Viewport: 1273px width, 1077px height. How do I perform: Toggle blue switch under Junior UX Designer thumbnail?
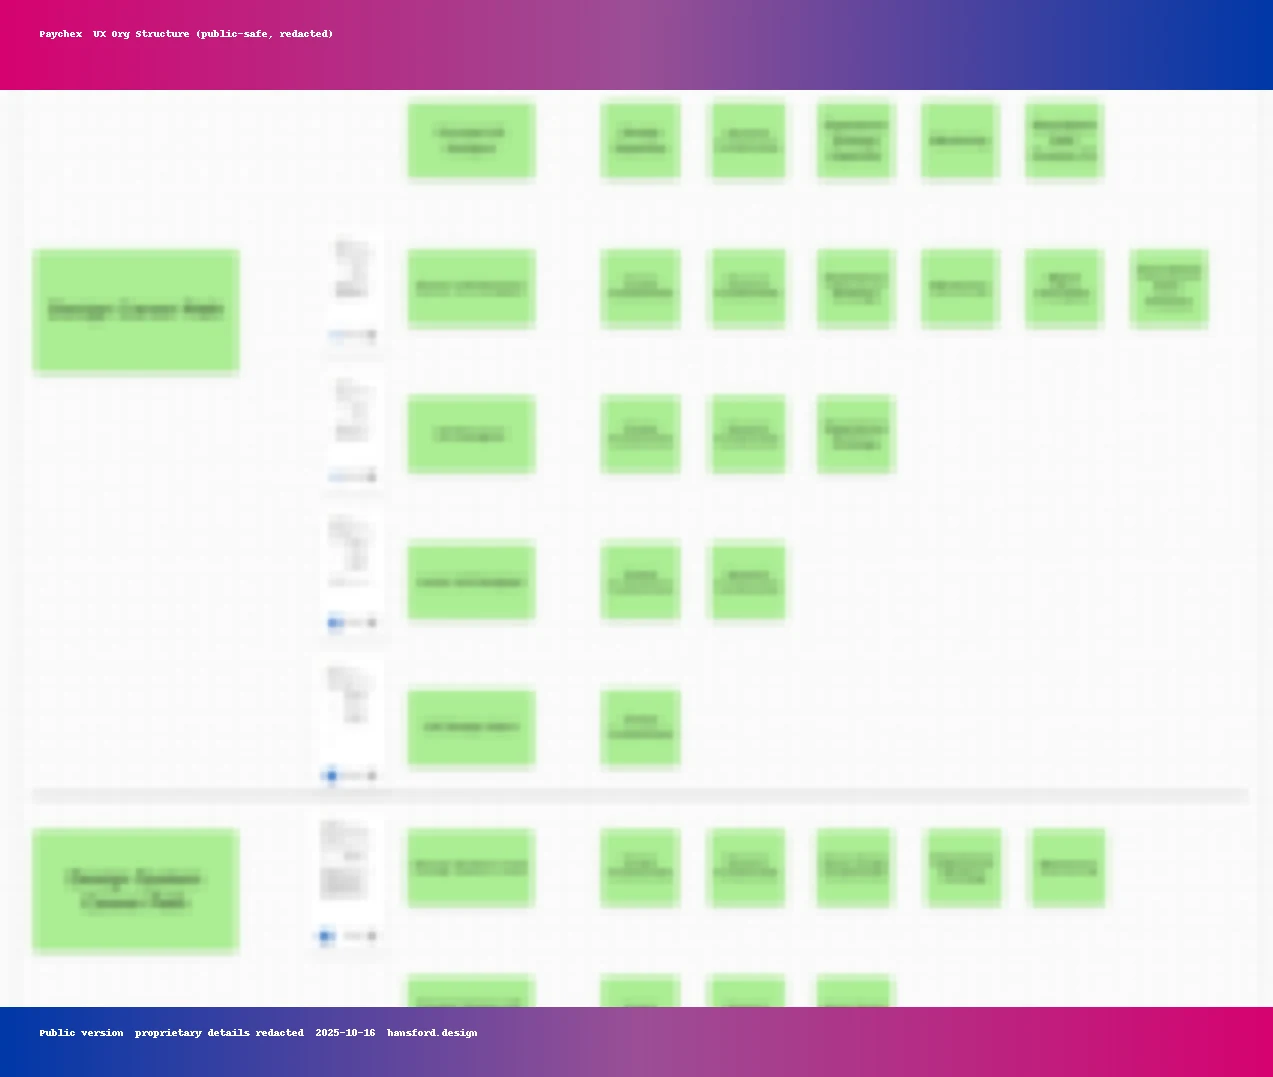tap(335, 623)
